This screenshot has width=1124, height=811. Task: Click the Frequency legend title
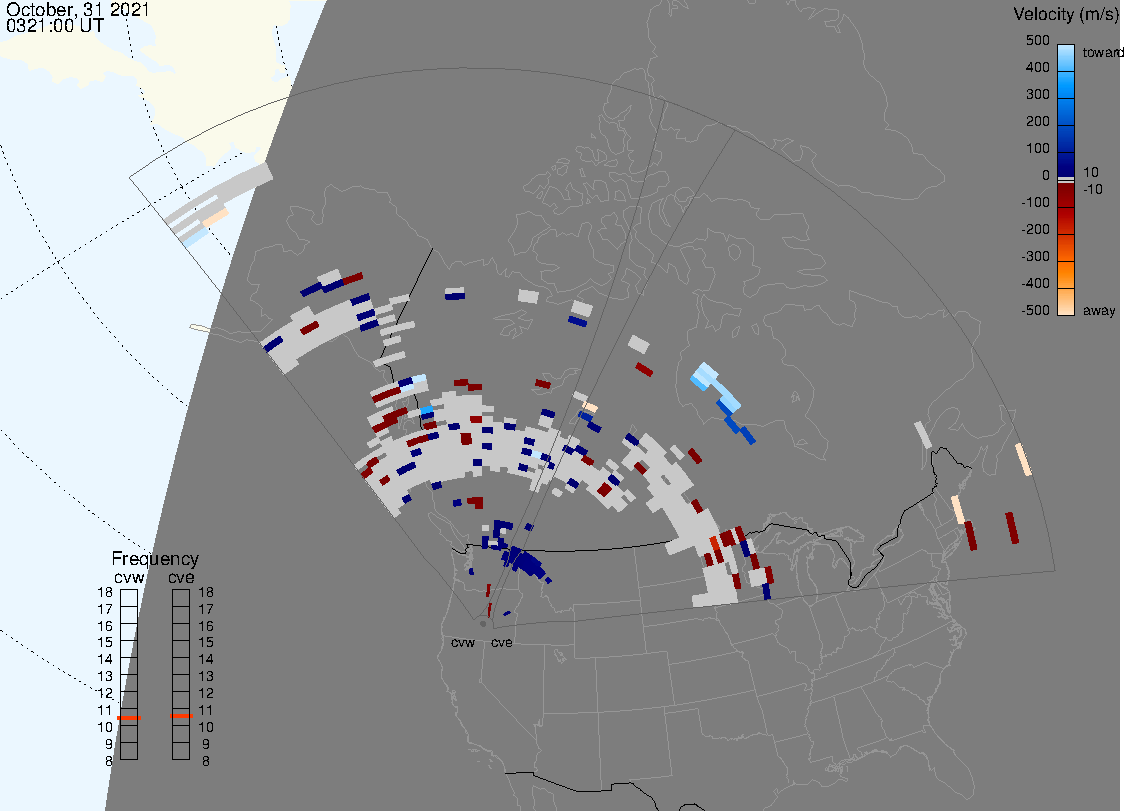pyautogui.click(x=155, y=559)
